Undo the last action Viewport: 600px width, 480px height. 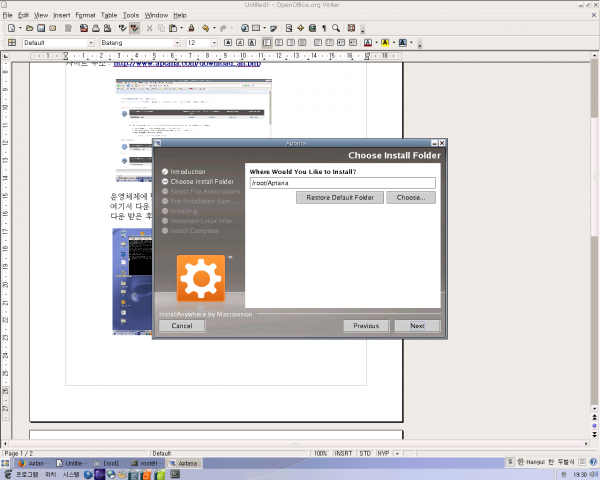205,28
